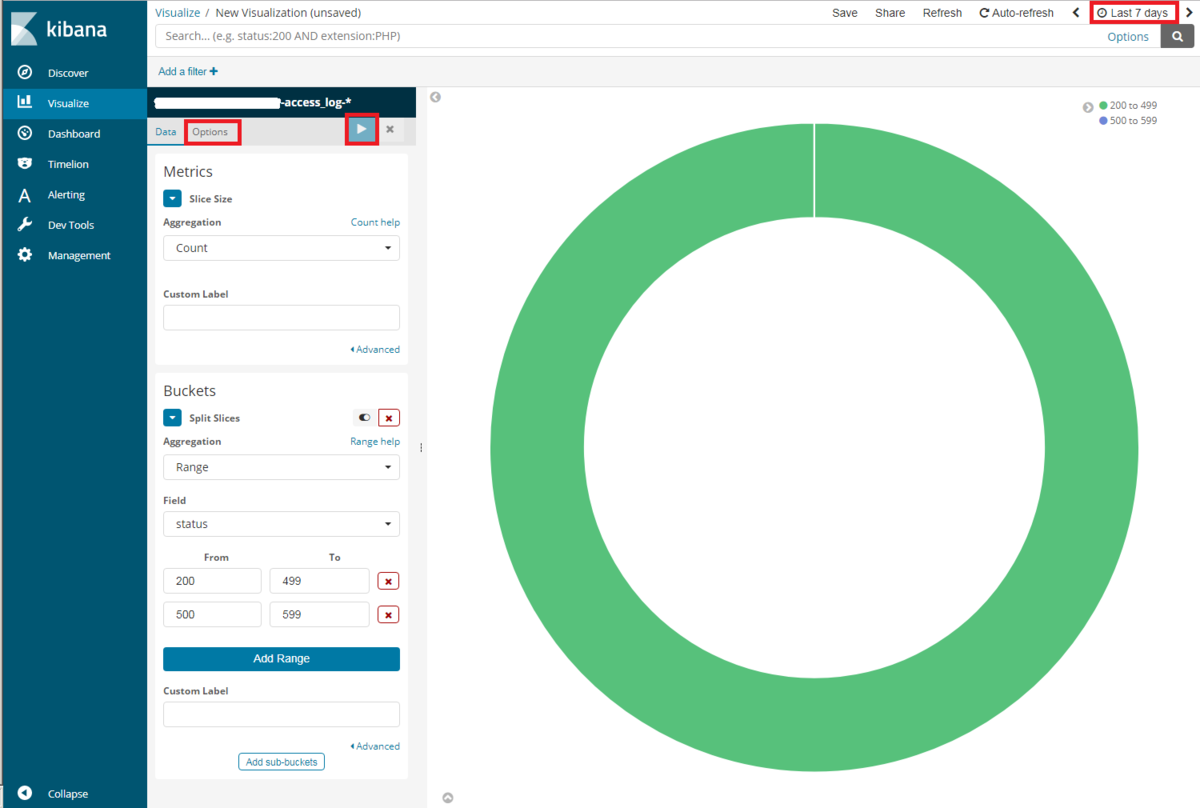Viewport: 1200px width, 808px height.
Task: Expand Advanced under Metrics
Action: pyautogui.click(x=375, y=350)
